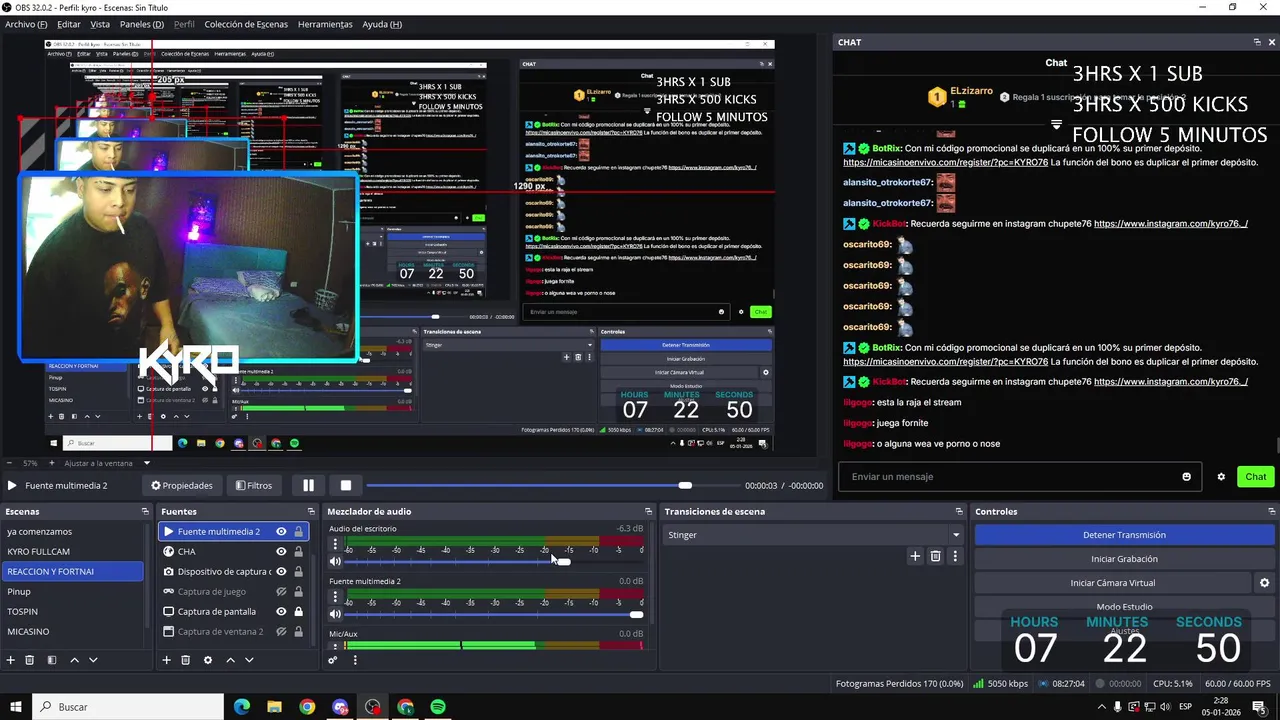Show the Captura de juego source
Screen dimensions: 1280x720
[281, 592]
